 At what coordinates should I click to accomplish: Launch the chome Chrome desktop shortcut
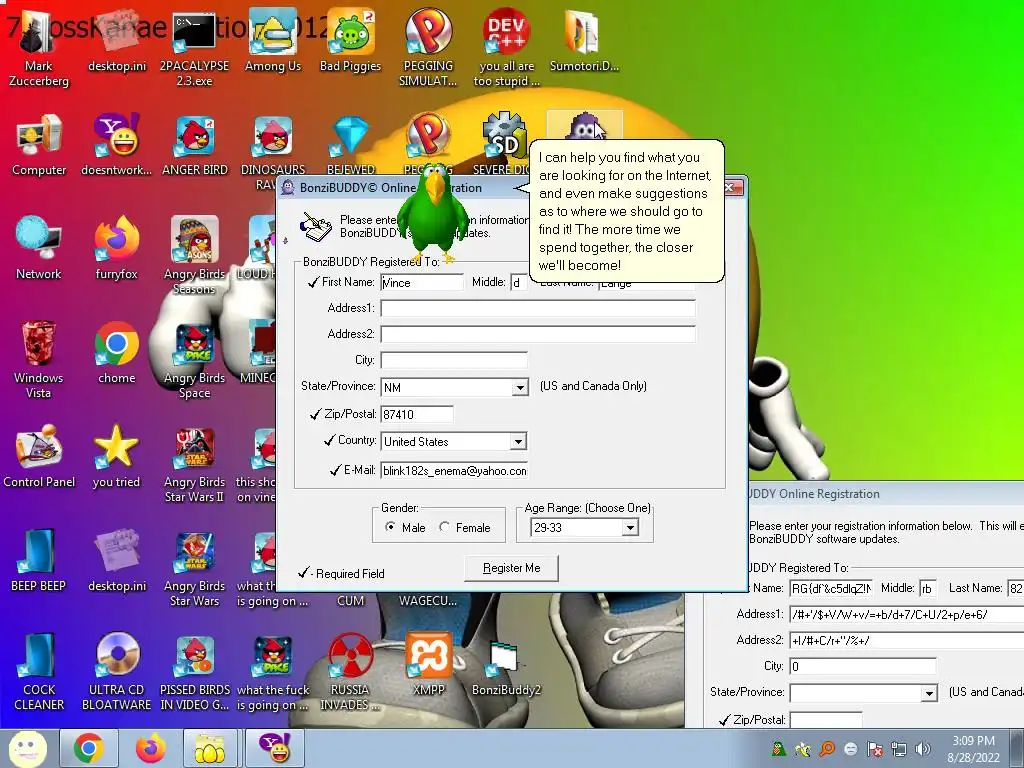point(116,353)
